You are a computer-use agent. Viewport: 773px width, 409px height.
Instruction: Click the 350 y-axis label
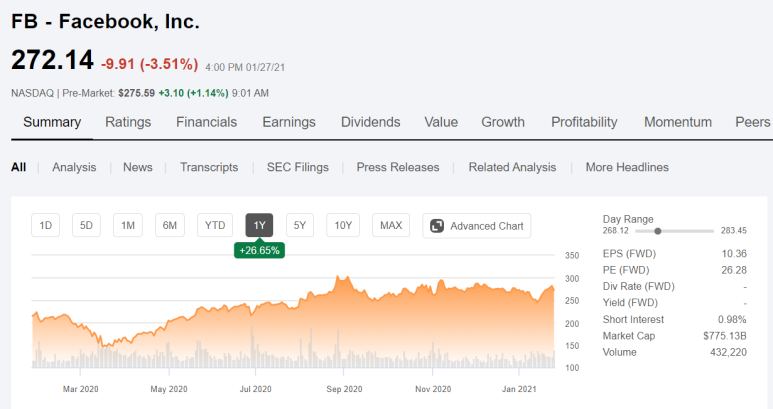coord(572,255)
